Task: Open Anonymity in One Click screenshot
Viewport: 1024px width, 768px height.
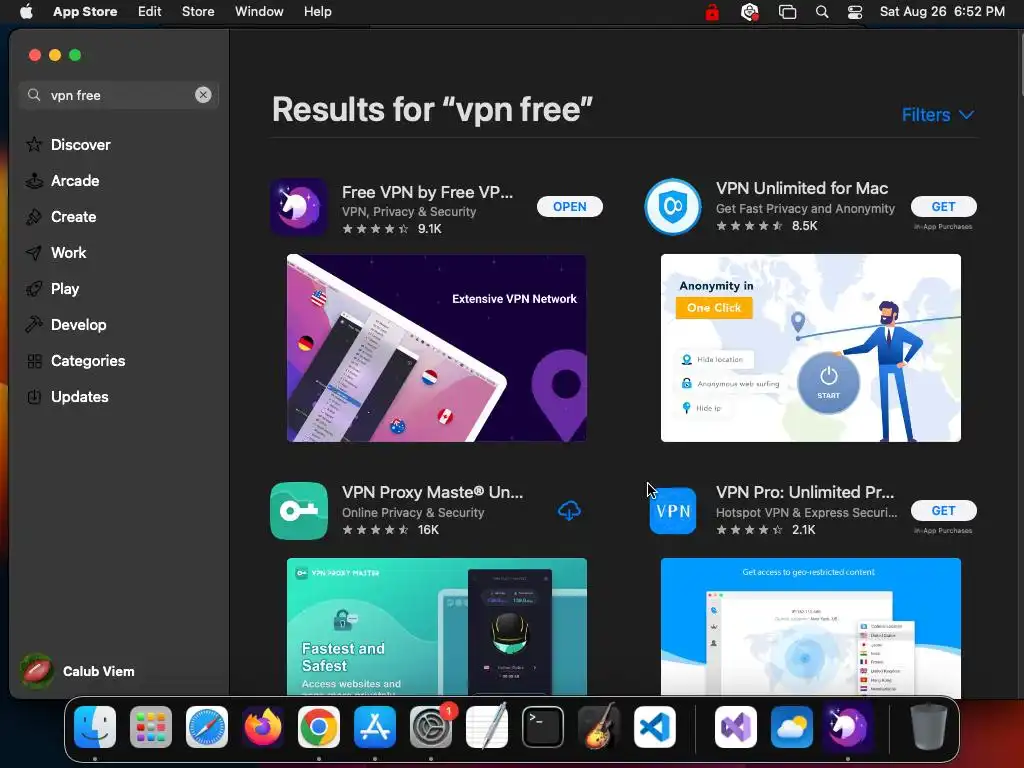Action: (810, 347)
